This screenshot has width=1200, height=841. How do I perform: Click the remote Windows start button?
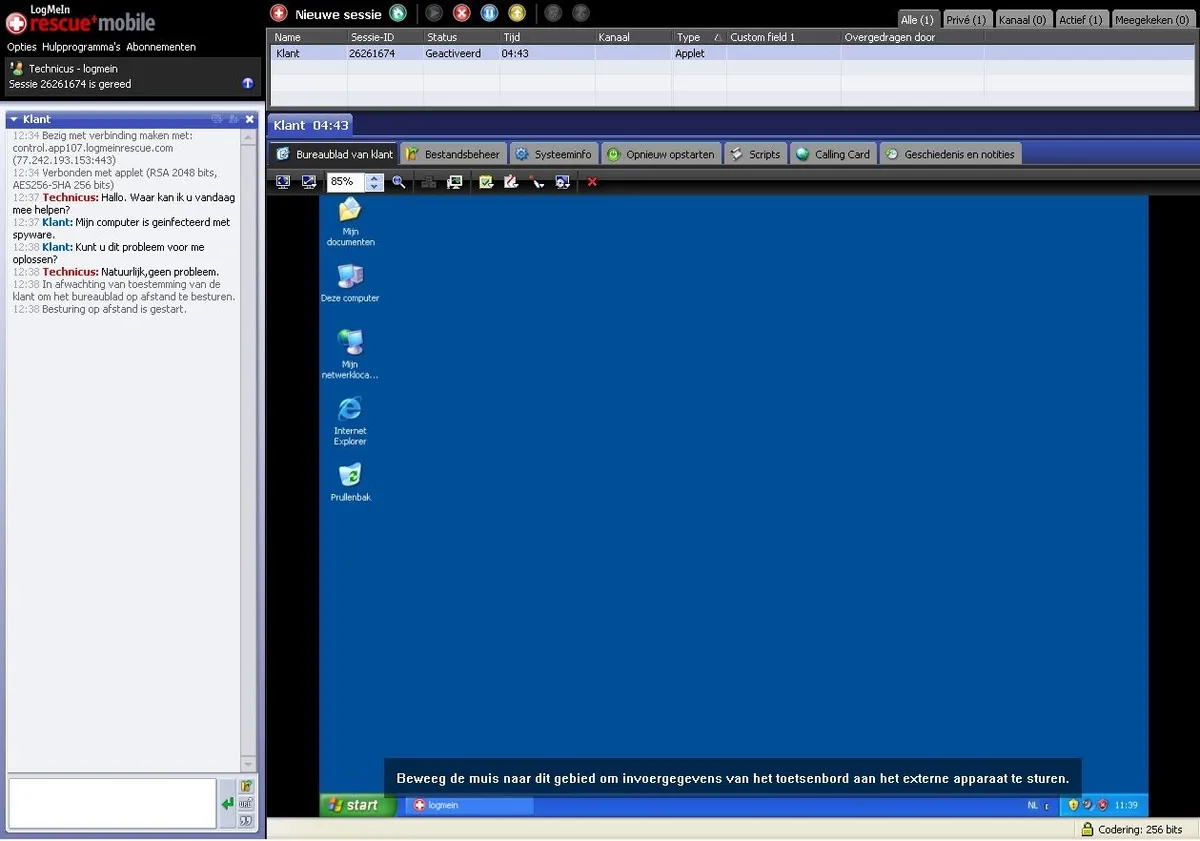coord(357,805)
